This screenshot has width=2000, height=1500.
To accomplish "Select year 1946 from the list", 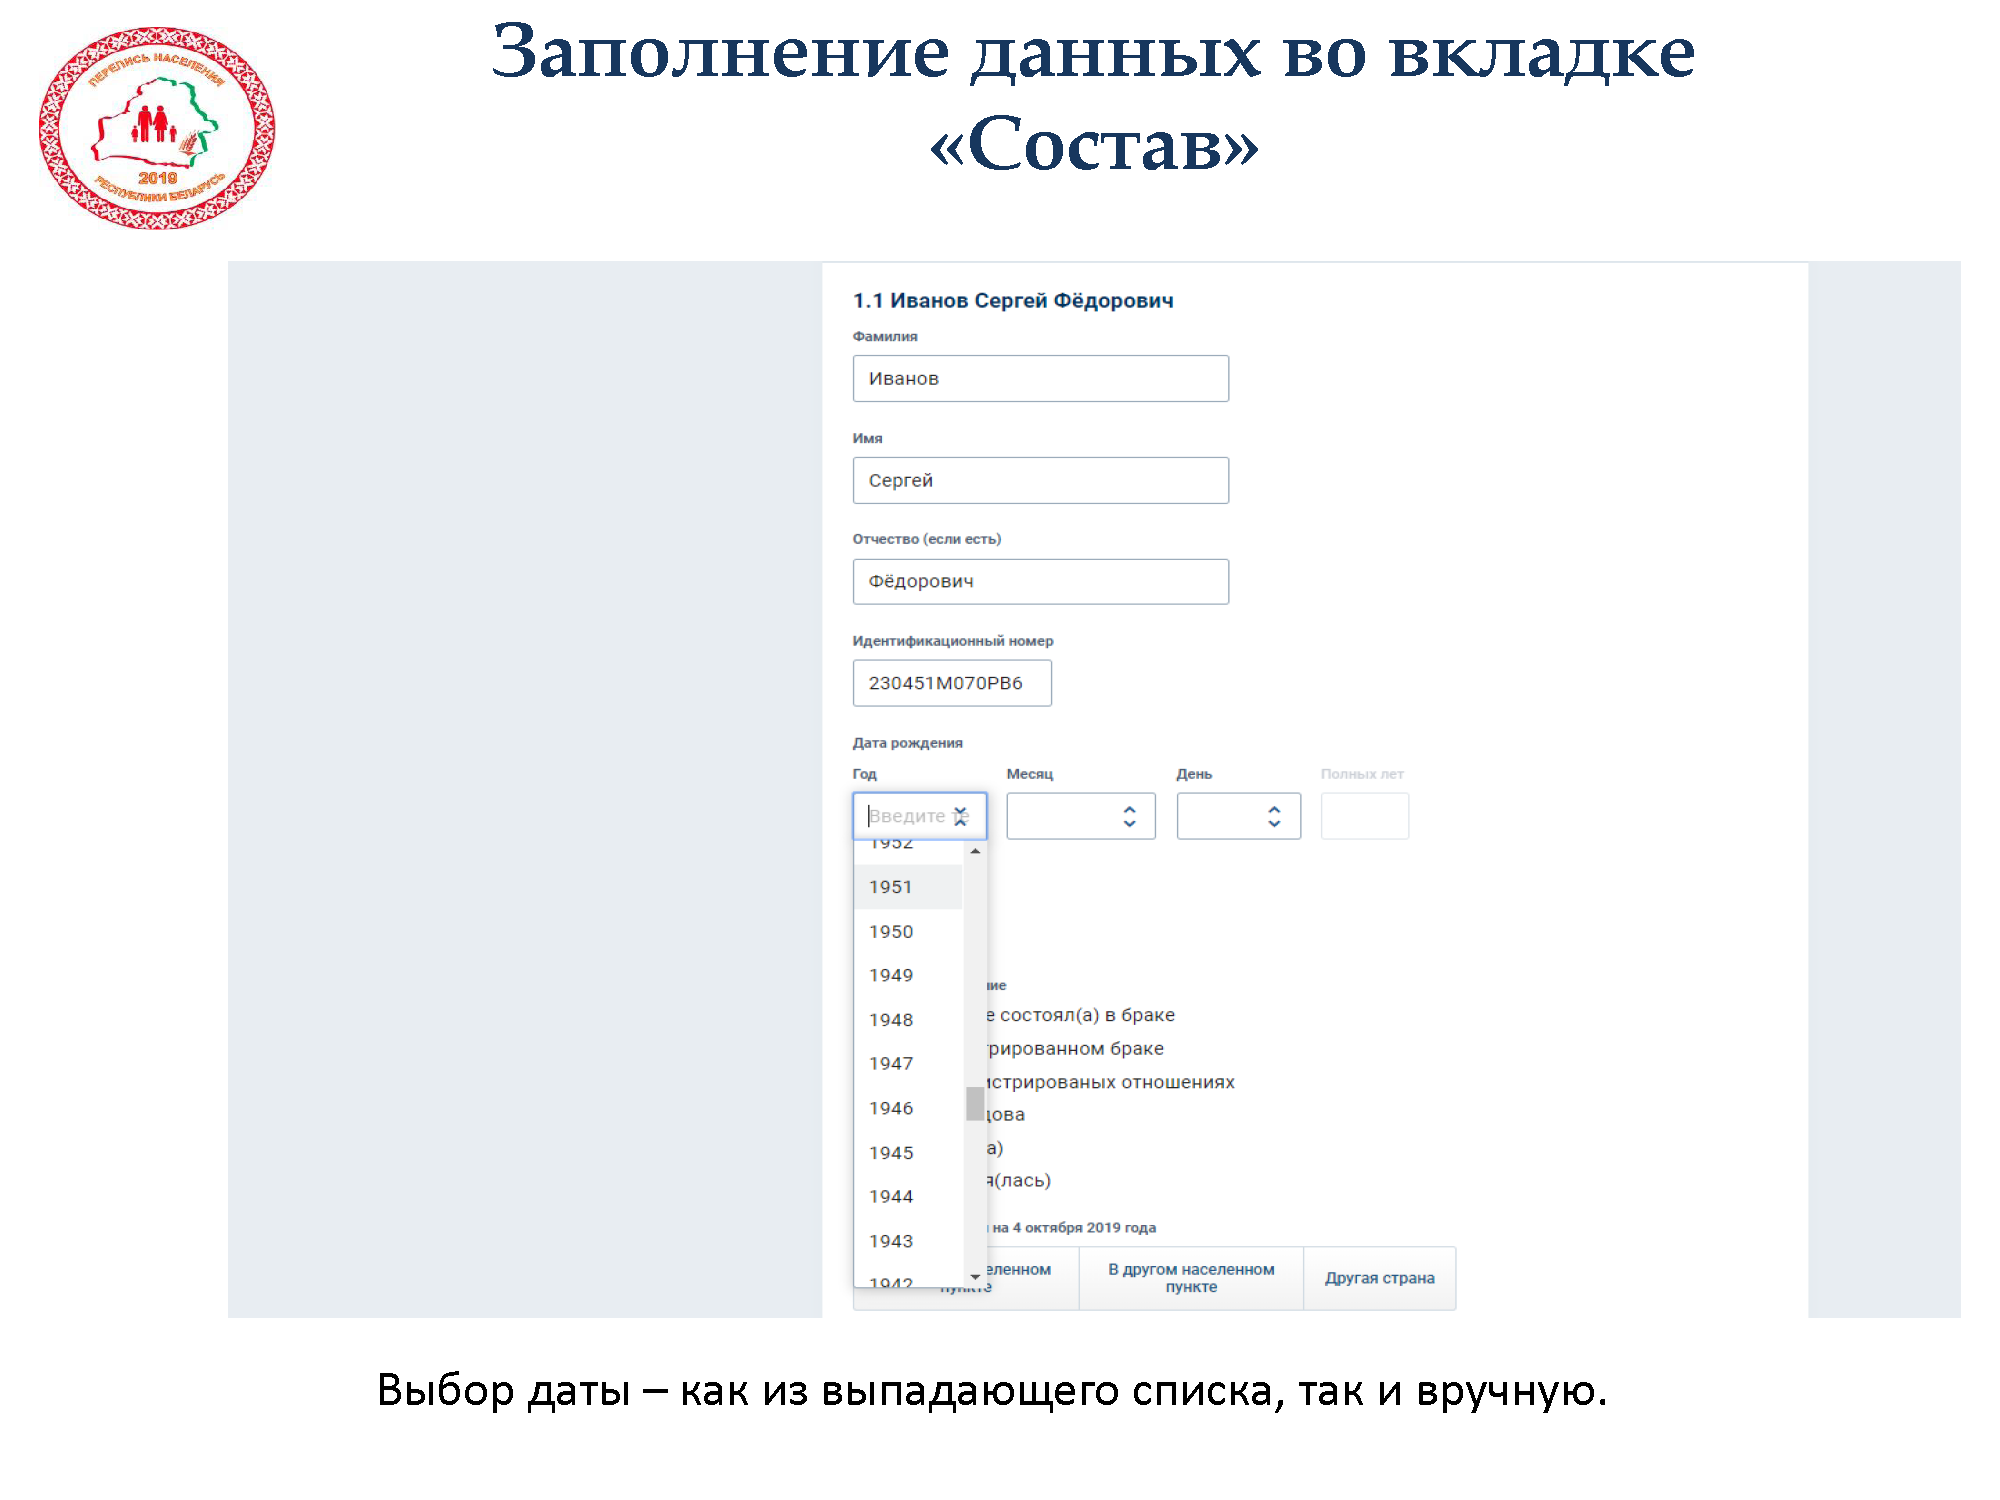I will [x=908, y=1108].
